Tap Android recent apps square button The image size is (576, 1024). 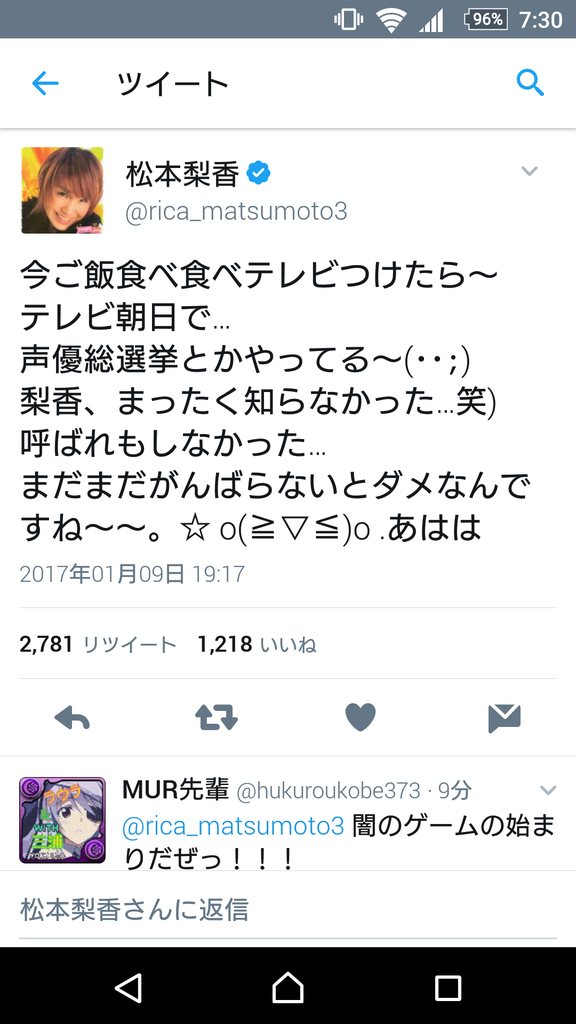(448, 987)
